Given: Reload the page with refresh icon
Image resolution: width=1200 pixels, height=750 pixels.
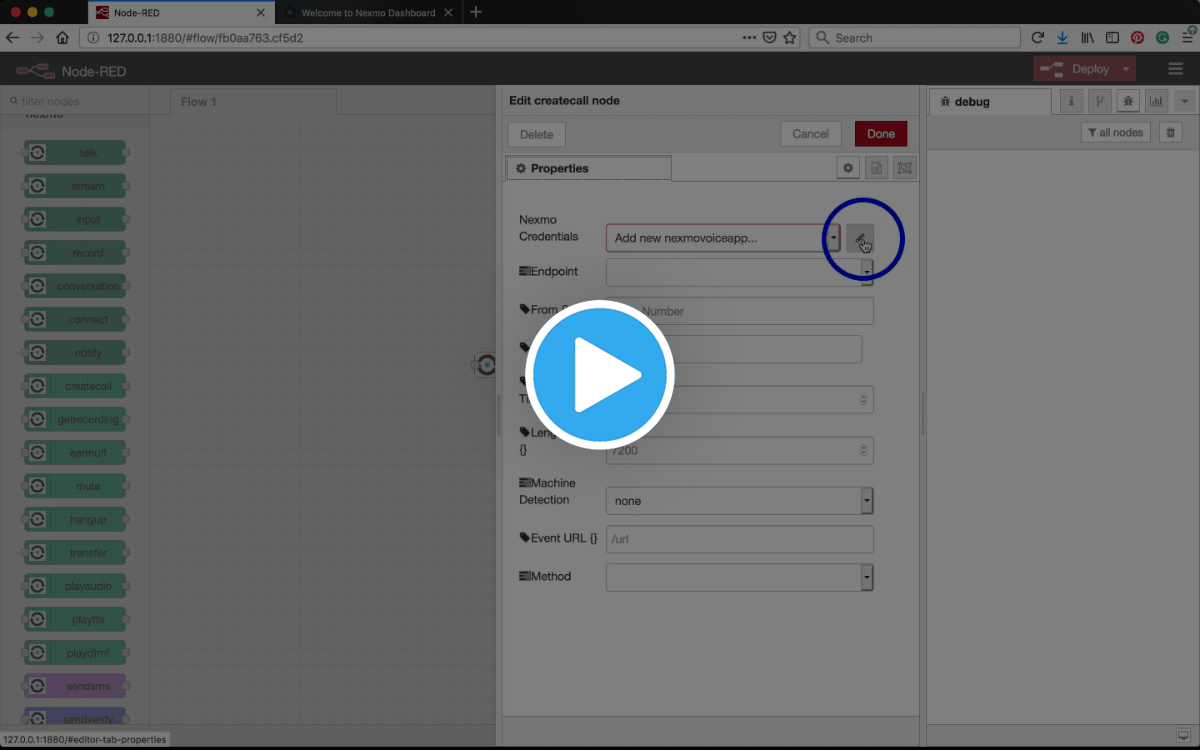Looking at the screenshot, I should click(x=1038, y=38).
